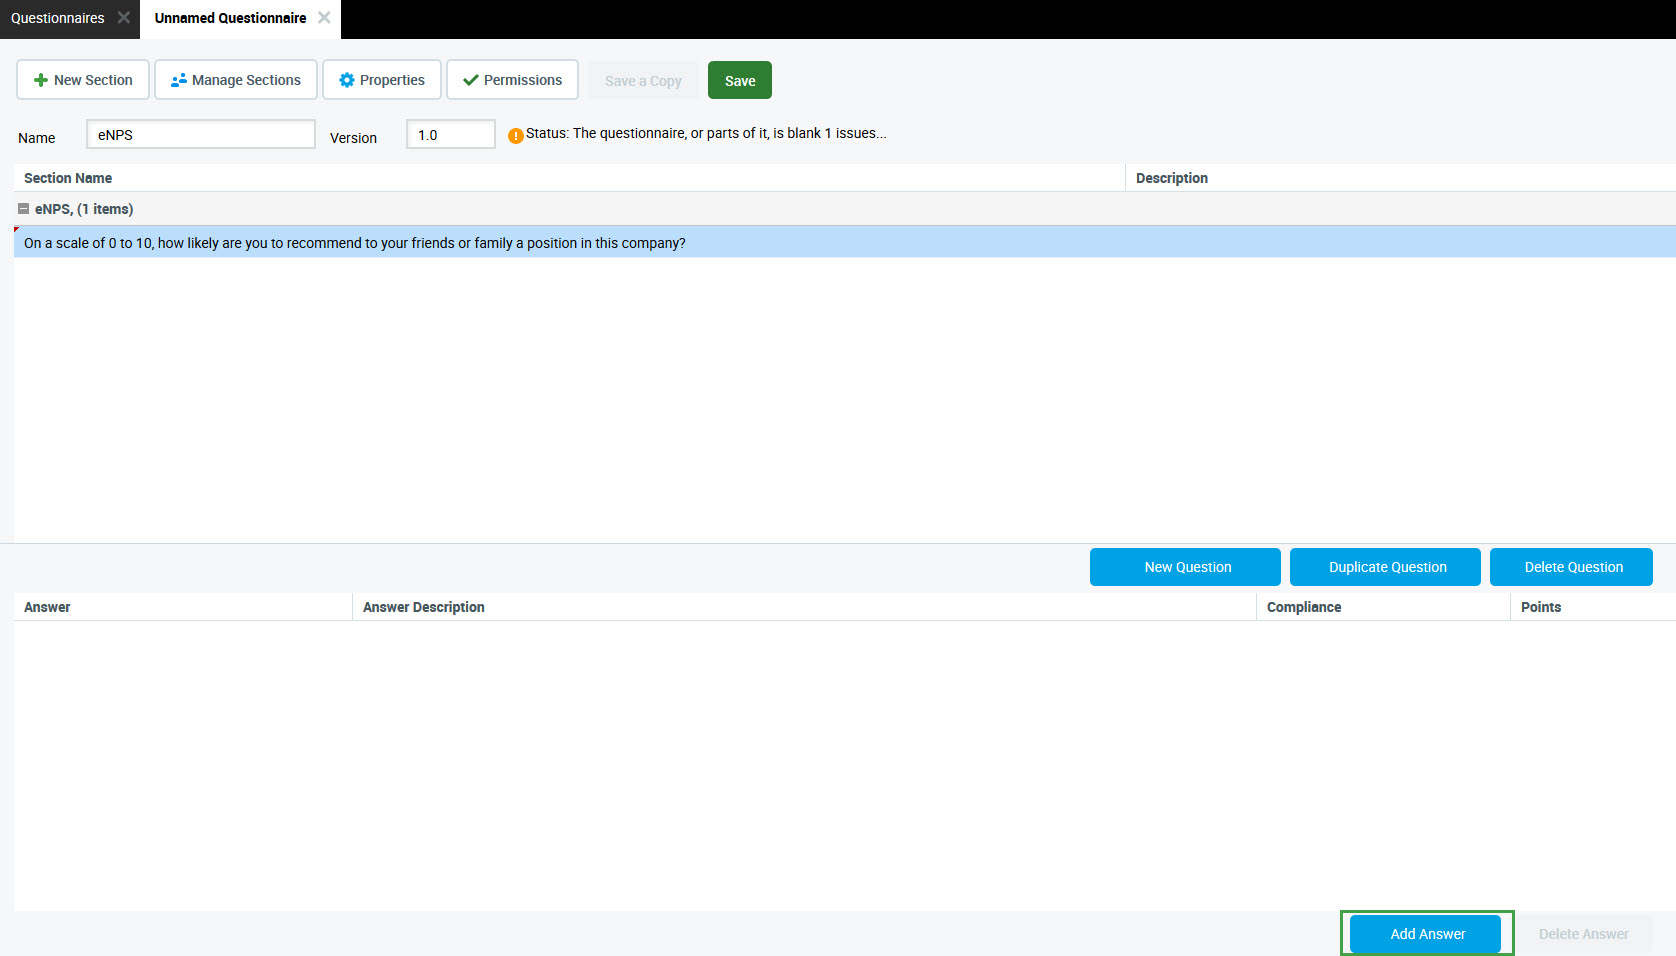Duplicate the selected question
This screenshot has width=1676, height=956.
pyautogui.click(x=1385, y=567)
